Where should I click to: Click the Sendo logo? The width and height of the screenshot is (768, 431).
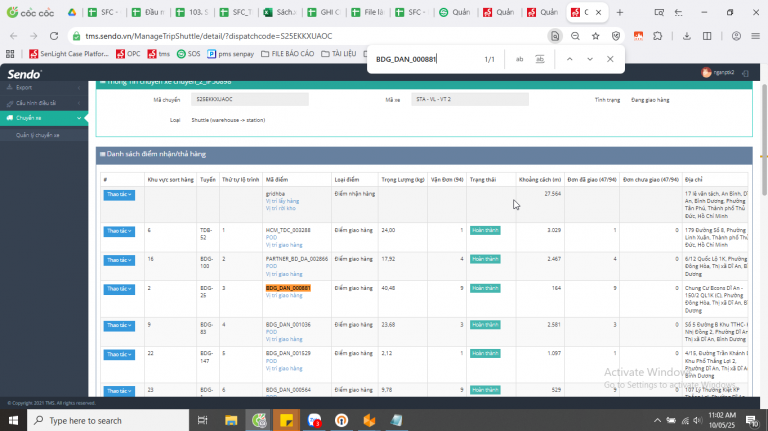pyautogui.click(x=24, y=74)
